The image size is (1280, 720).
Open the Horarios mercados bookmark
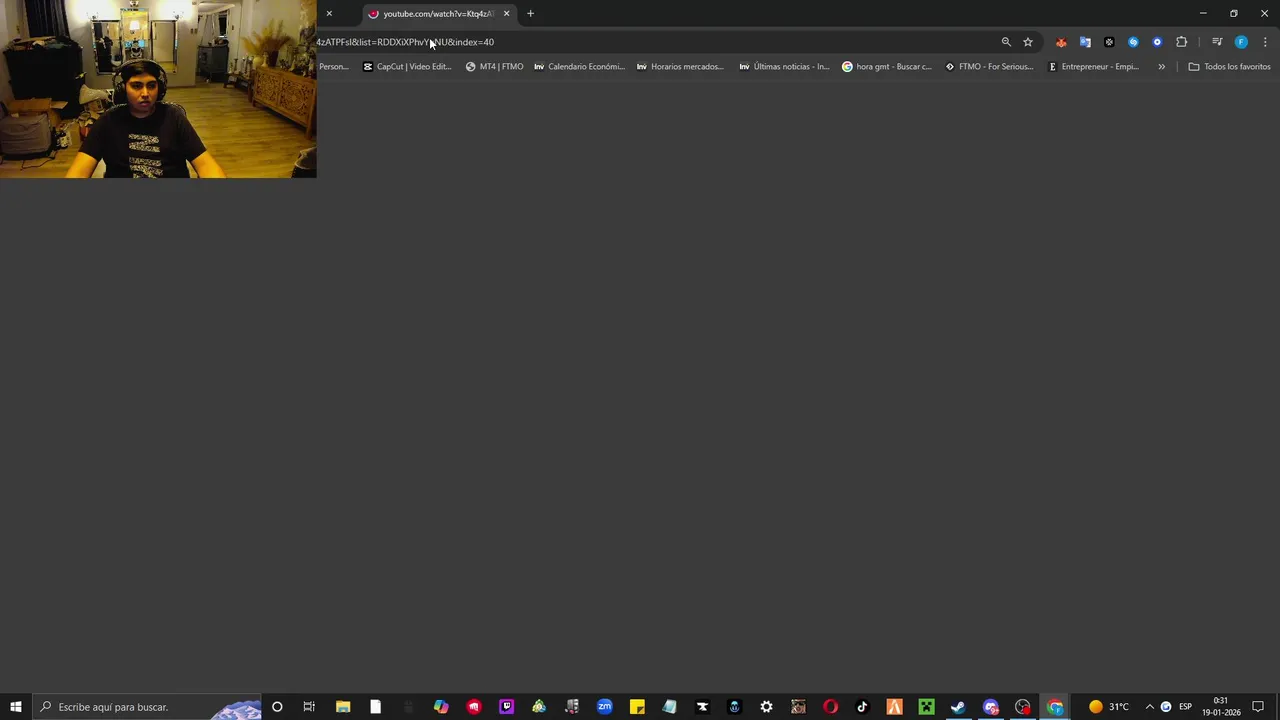pyautogui.click(x=680, y=67)
